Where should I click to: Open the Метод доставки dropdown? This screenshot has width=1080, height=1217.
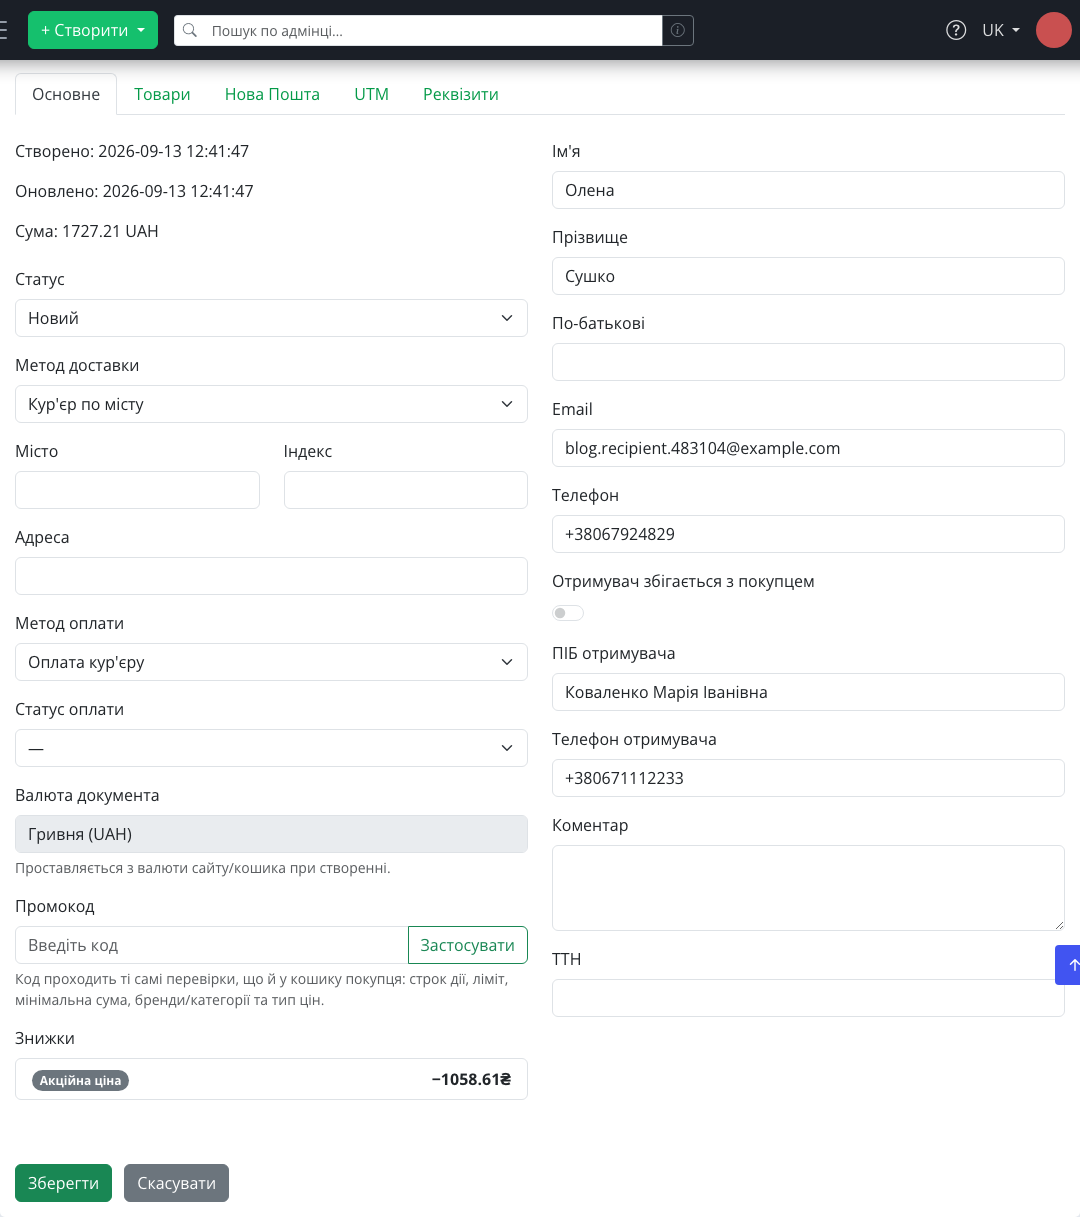[x=271, y=404]
